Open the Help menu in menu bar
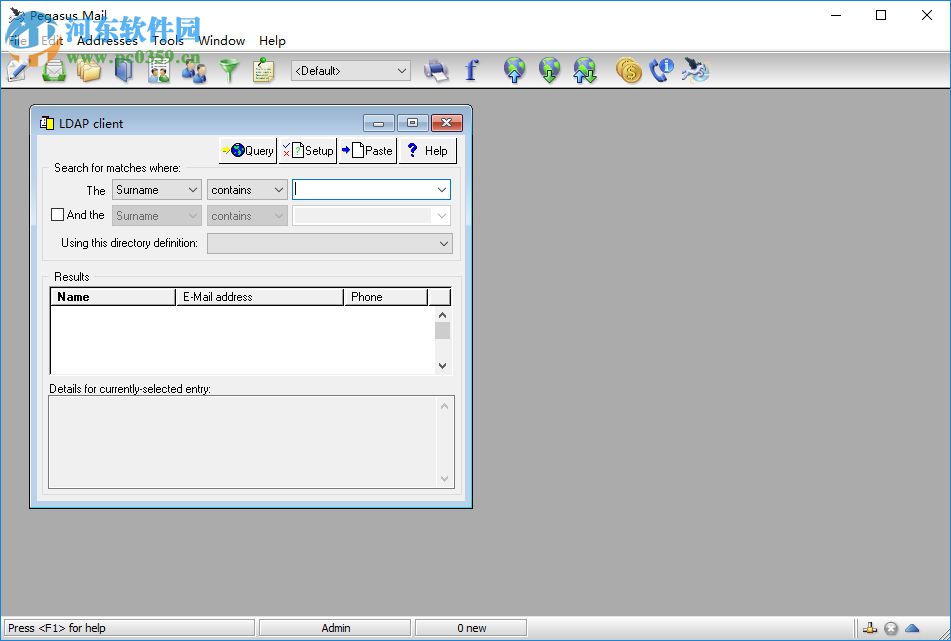951x641 pixels. [x=272, y=41]
